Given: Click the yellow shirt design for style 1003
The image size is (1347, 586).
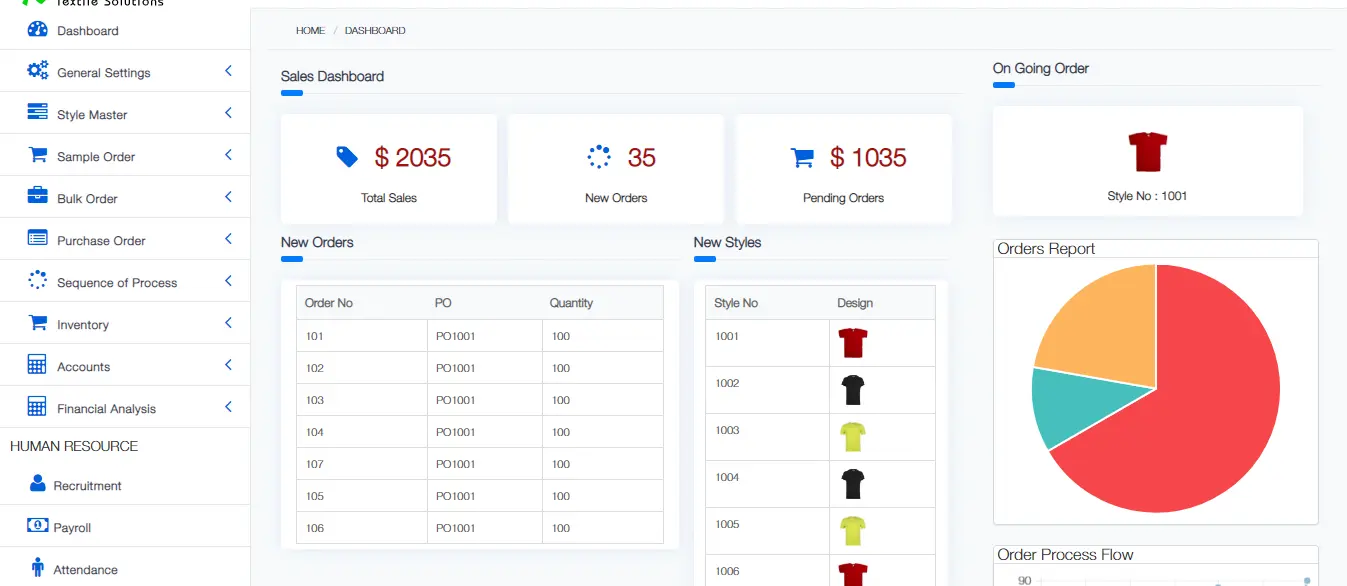Looking at the screenshot, I should click(x=852, y=437).
